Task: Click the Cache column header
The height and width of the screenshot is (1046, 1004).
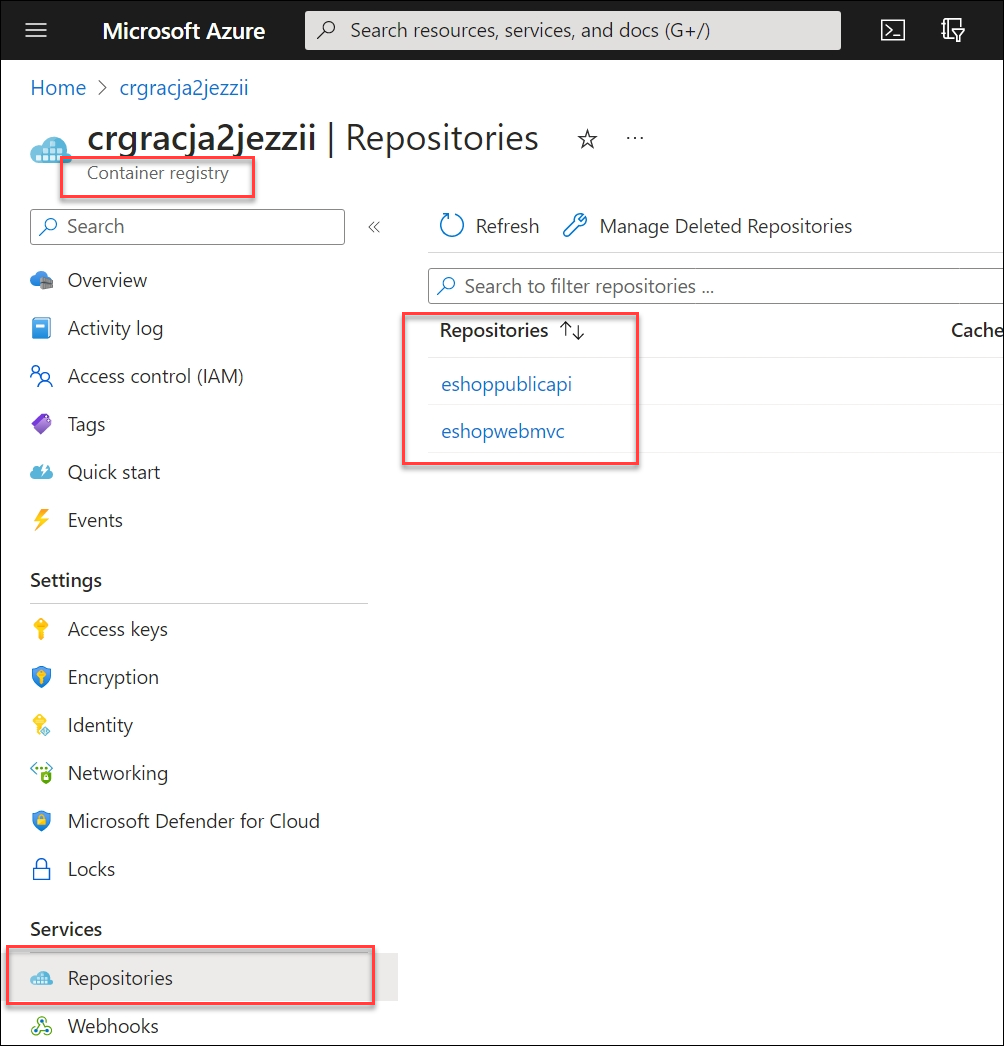Action: point(977,330)
